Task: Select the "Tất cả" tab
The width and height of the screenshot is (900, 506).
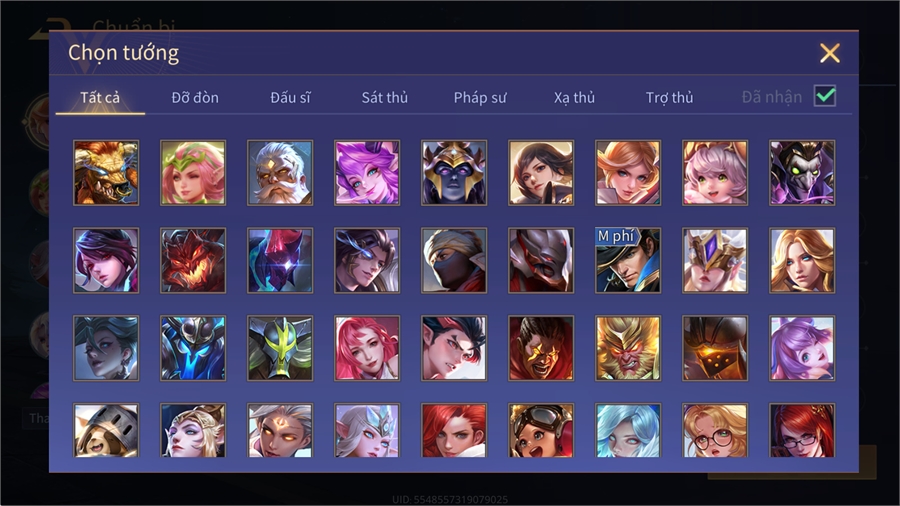Action: (x=100, y=98)
